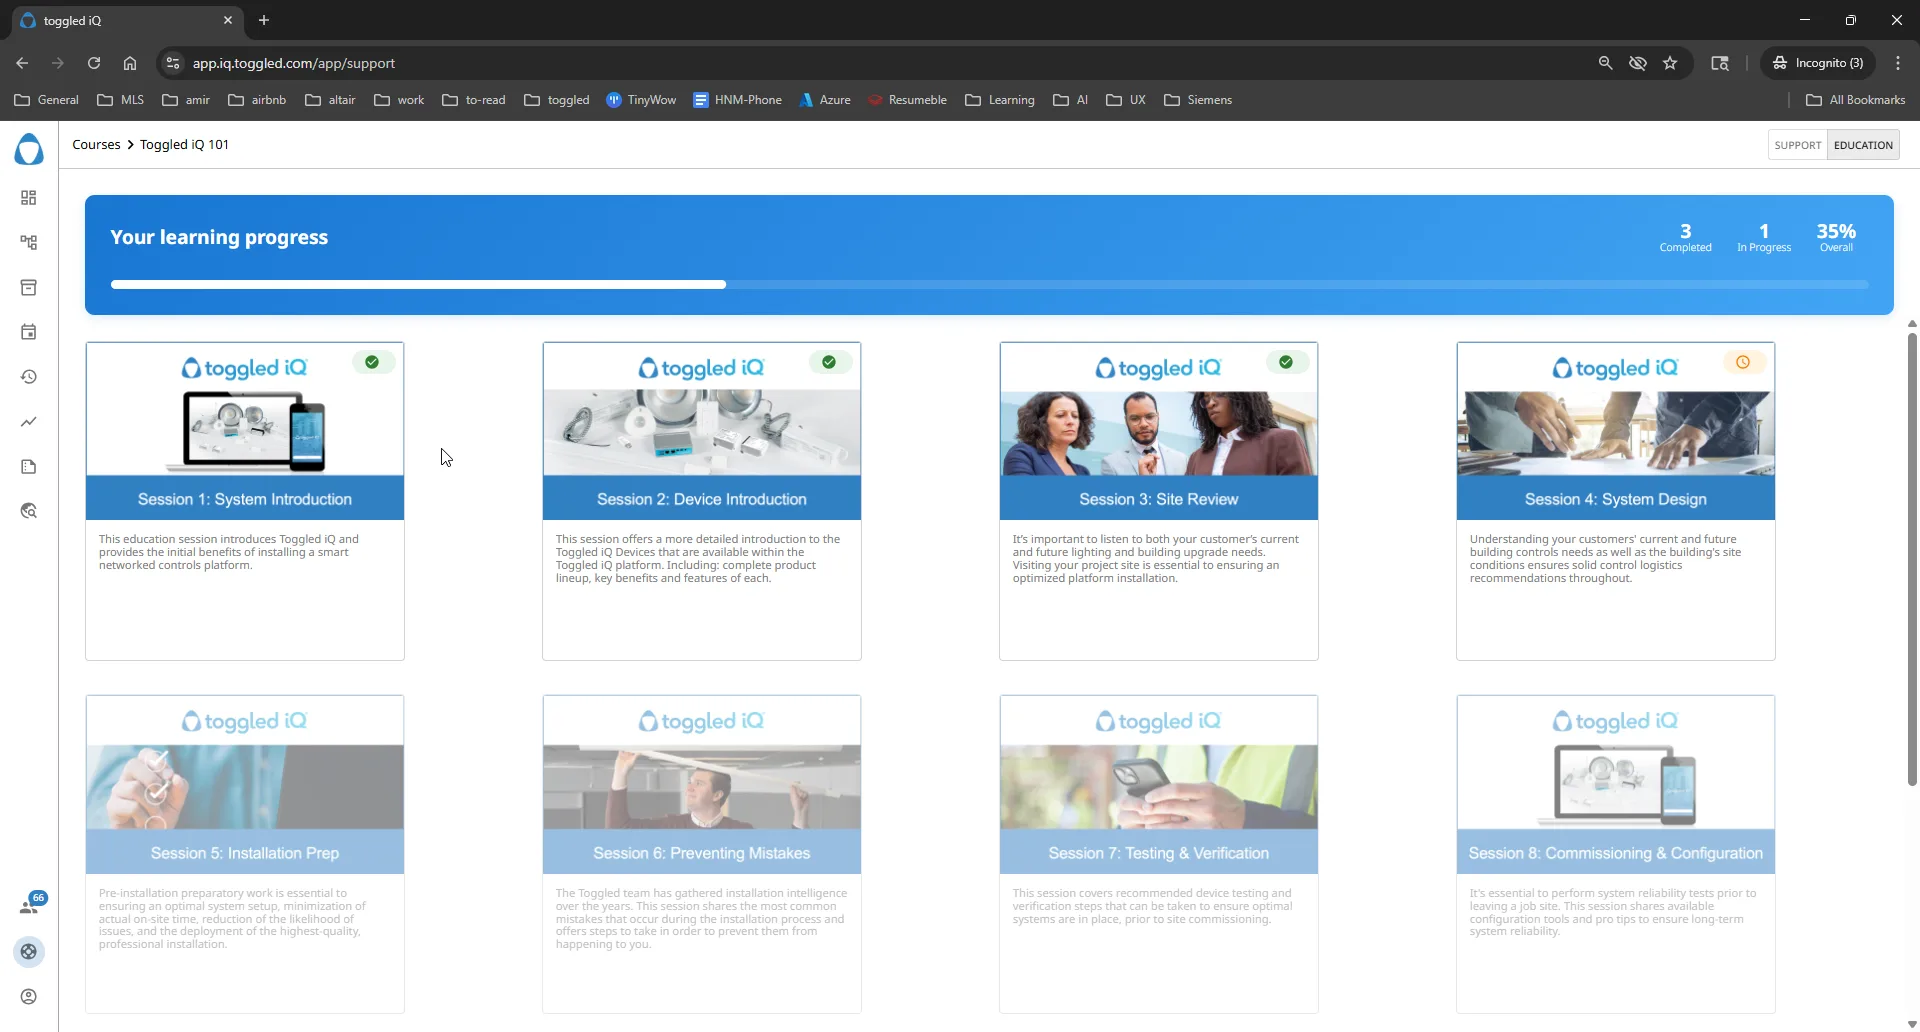1920x1032 pixels.
Task: Click the green completed checkmark on Session 3
Action: tap(1286, 362)
